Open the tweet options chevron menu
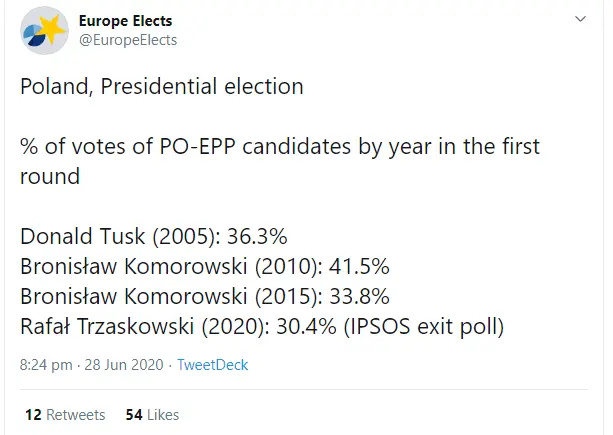 (581, 21)
